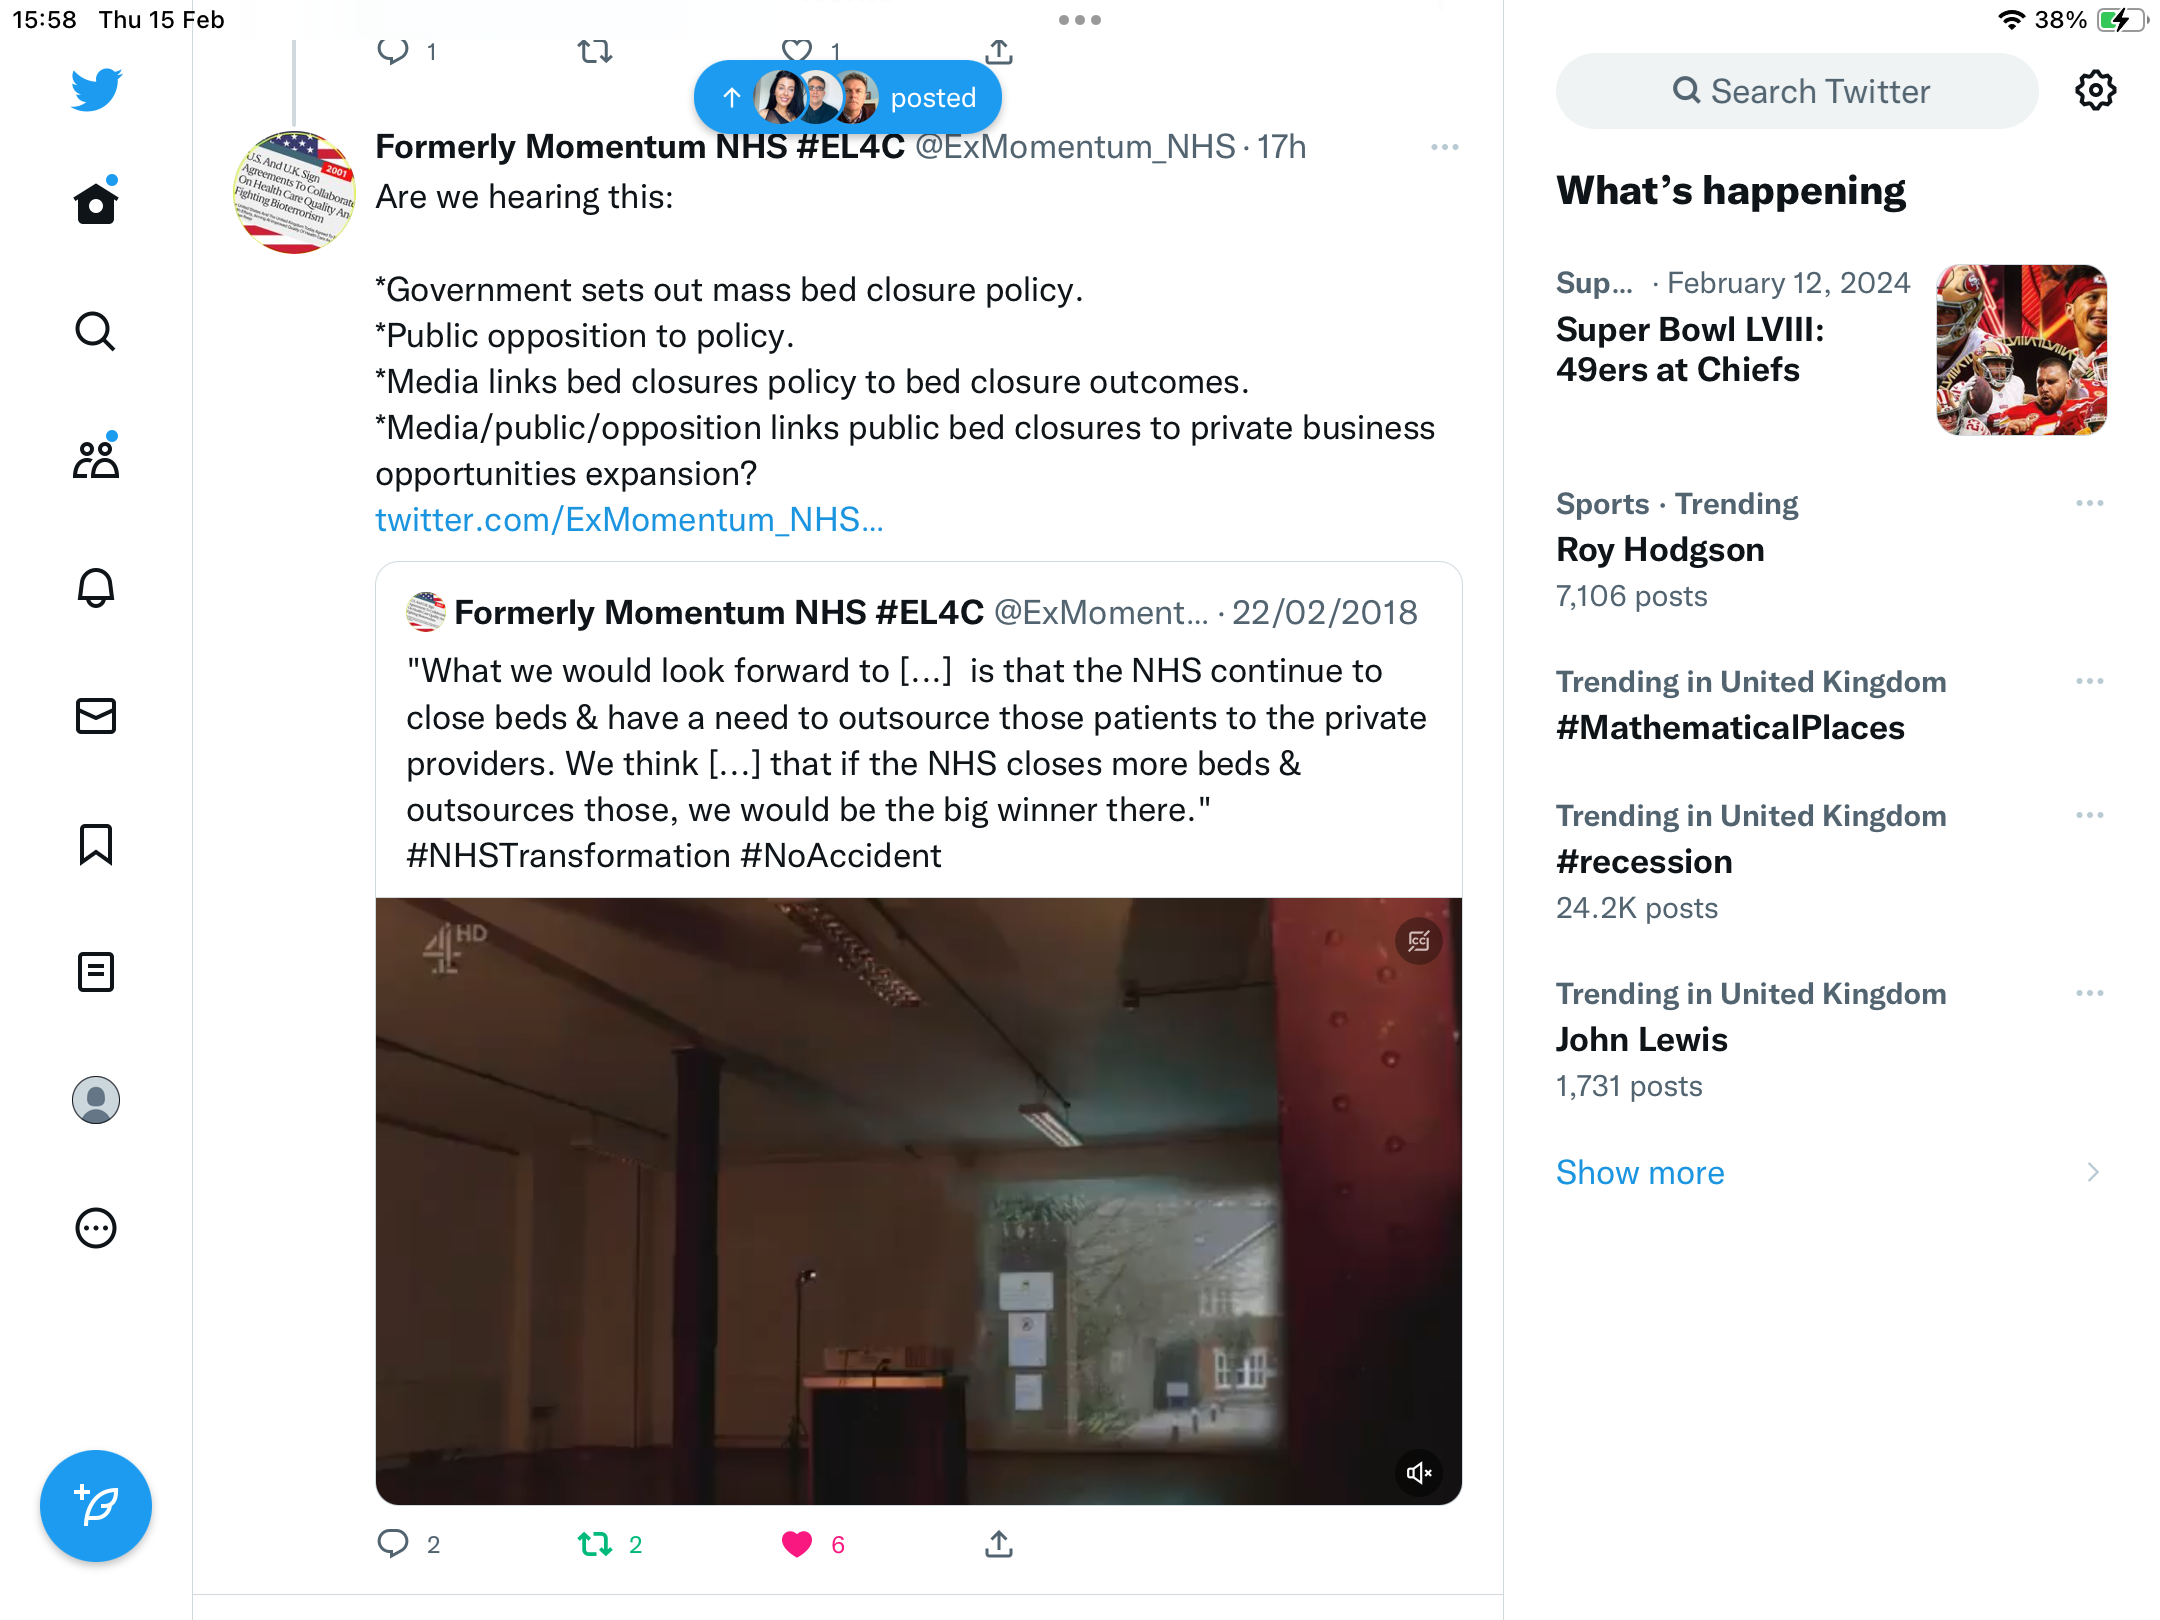Open more options for the ExMomentum_NHS post
The width and height of the screenshot is (2160, 1620).
click(x=1445, y=147)
